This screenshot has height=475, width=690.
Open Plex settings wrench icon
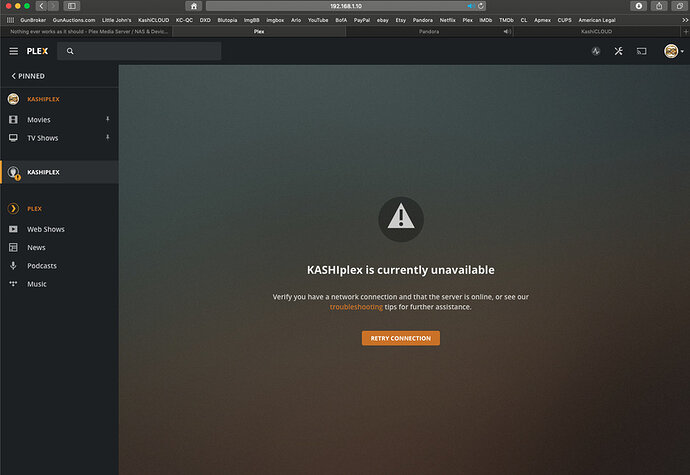(x=618, y=51)
